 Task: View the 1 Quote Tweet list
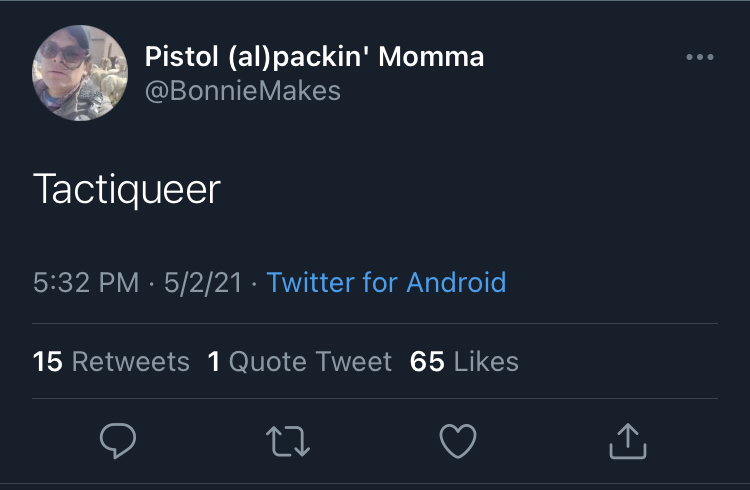300,361
